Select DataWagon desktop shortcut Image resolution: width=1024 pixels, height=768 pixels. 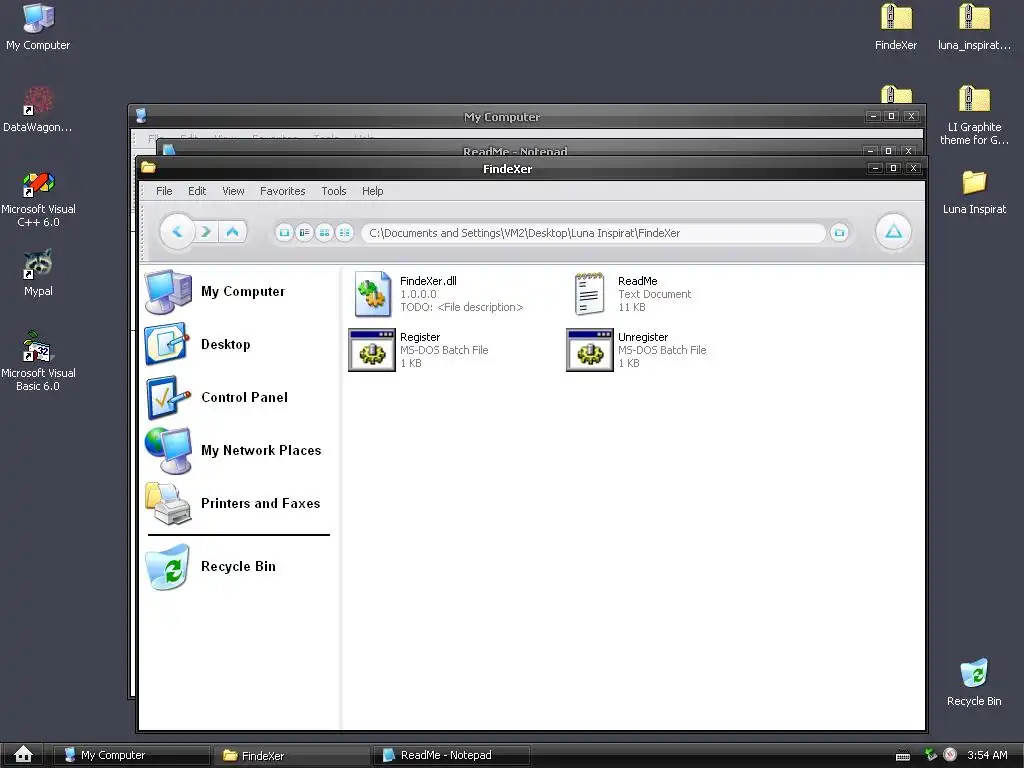(x=38, y=110)
